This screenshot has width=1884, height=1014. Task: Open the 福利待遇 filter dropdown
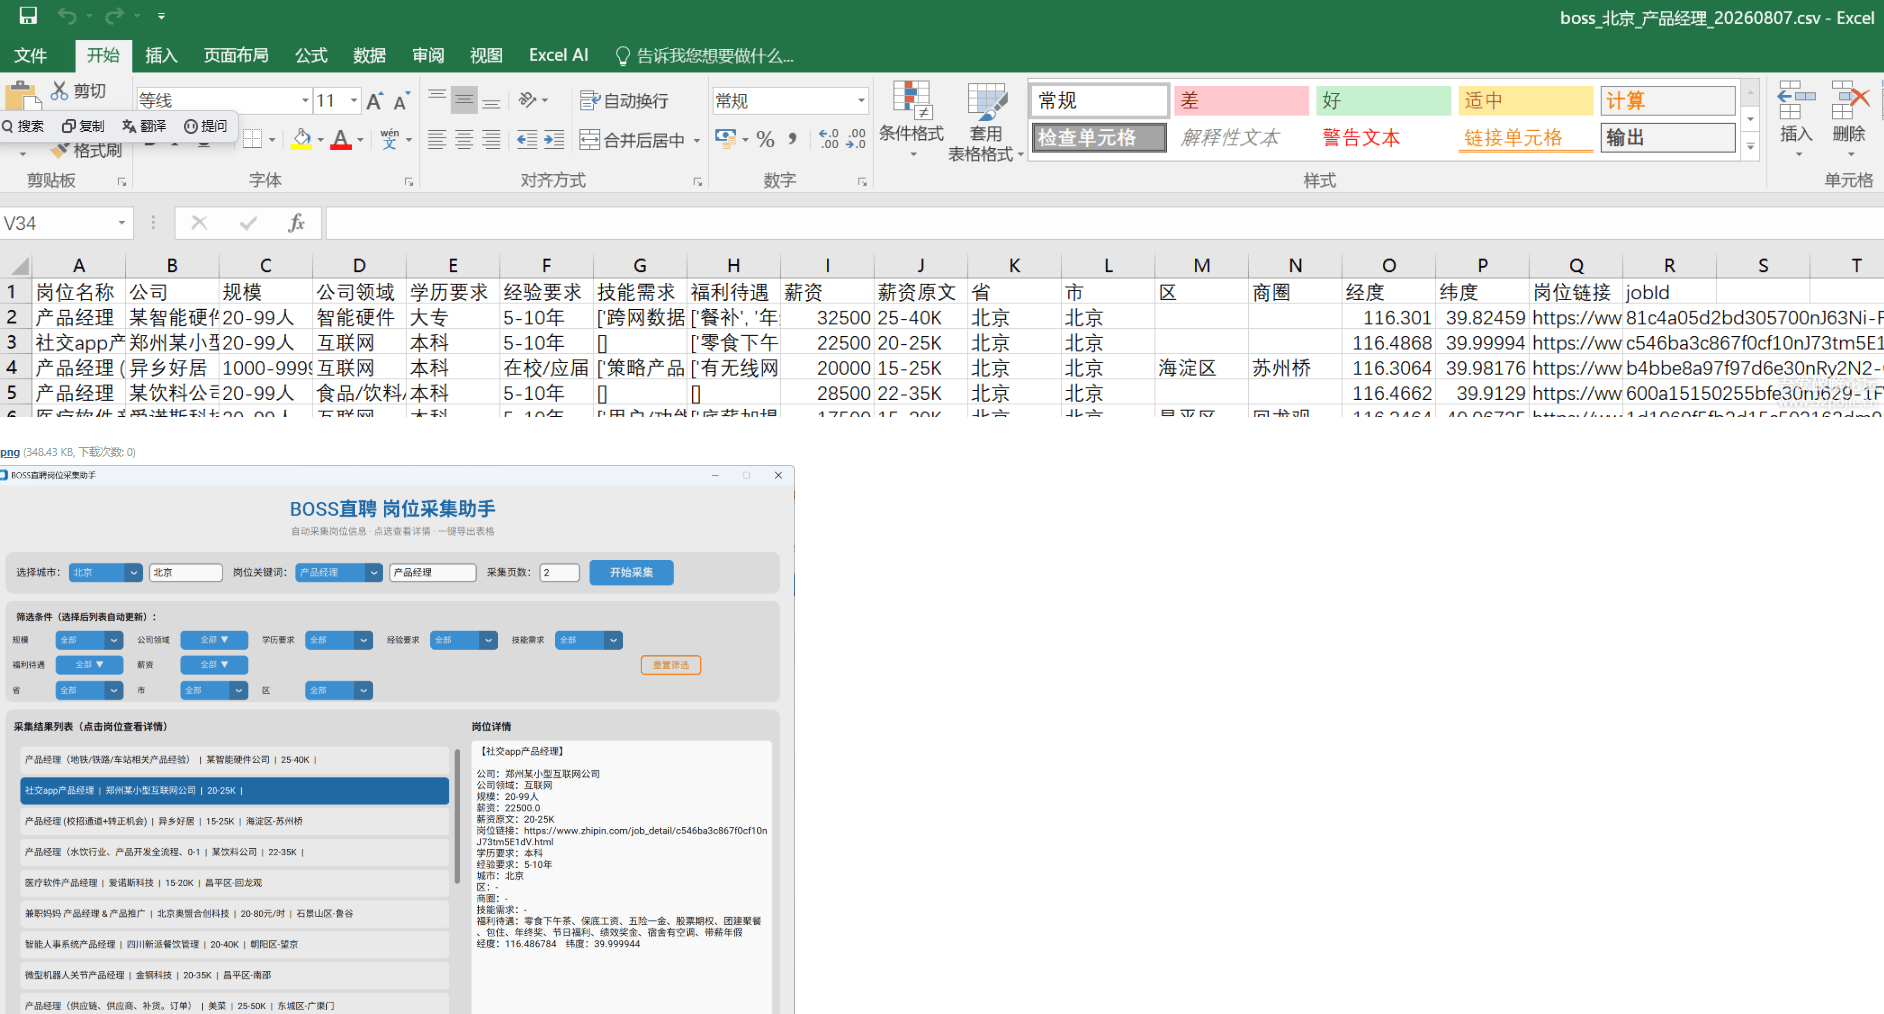point(89,664)
